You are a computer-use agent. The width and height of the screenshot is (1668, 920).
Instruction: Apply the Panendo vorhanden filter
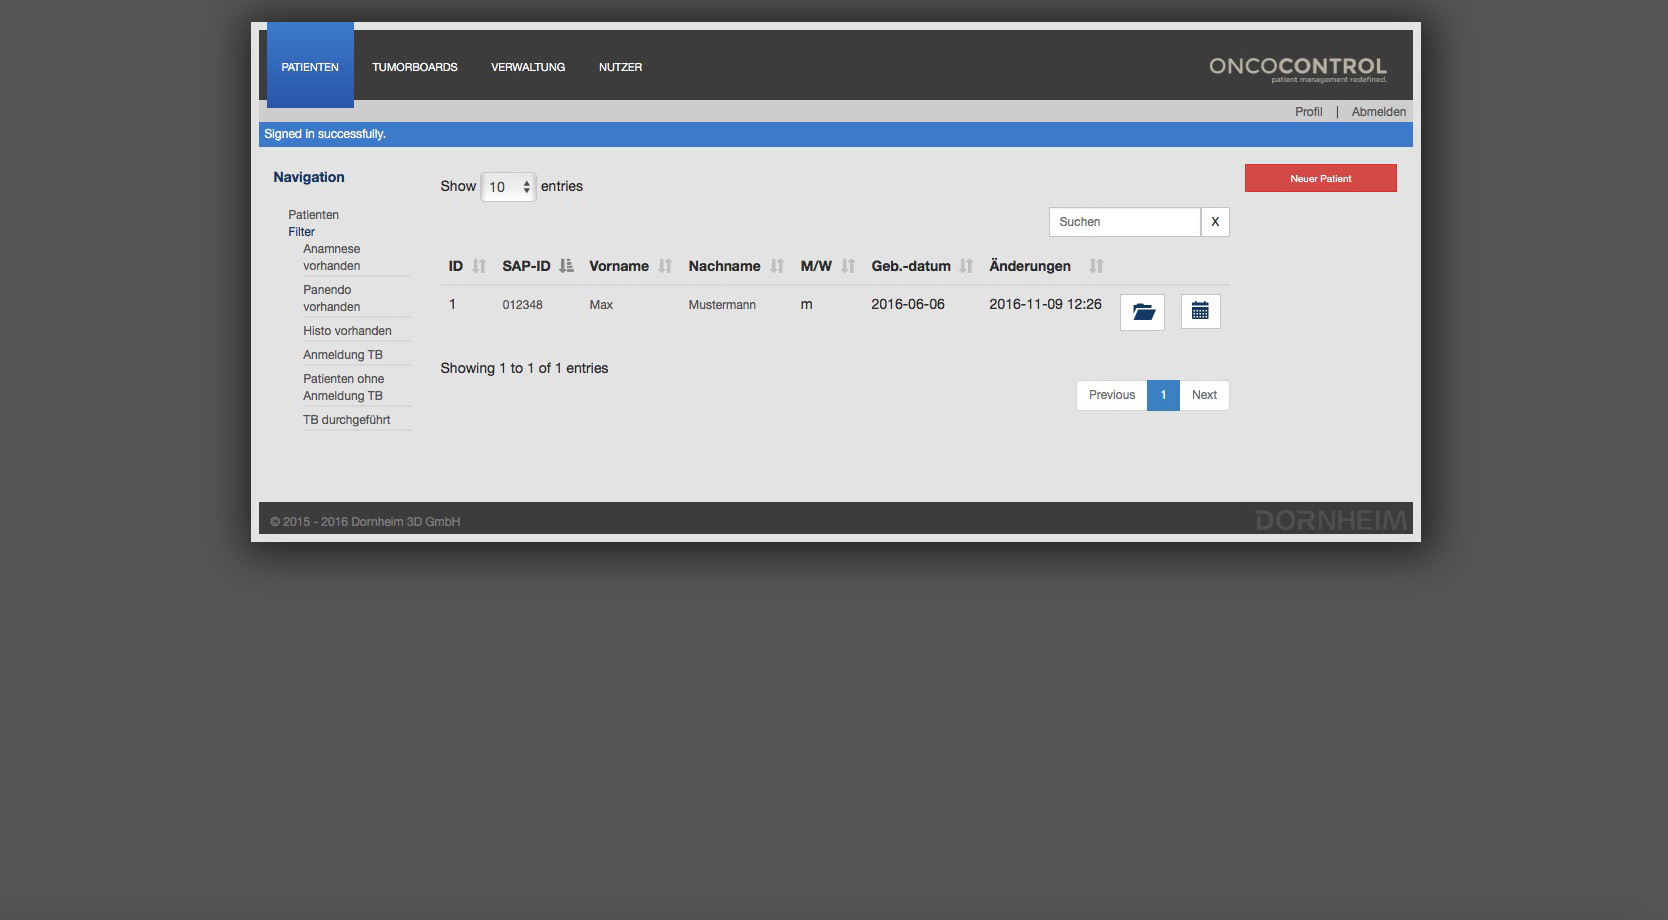332,298
